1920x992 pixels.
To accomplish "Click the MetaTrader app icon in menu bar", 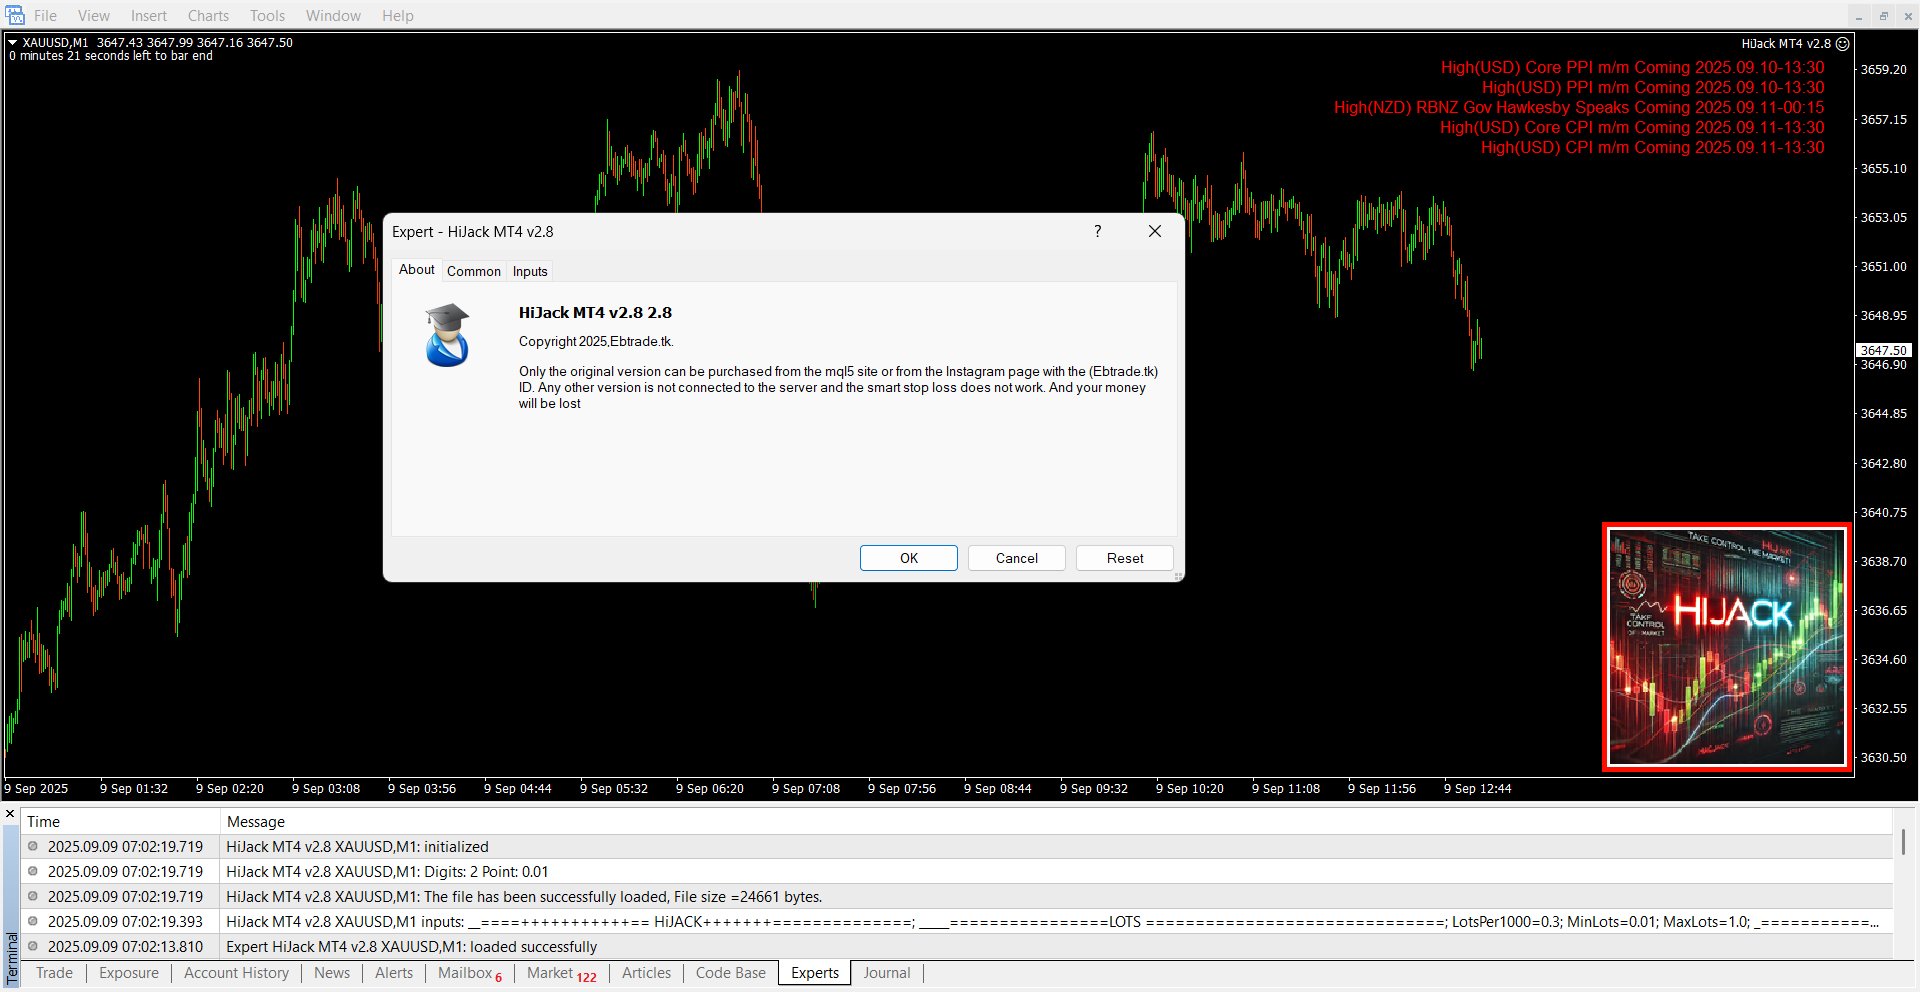I will pyautogui.click(x=15, y=15).
